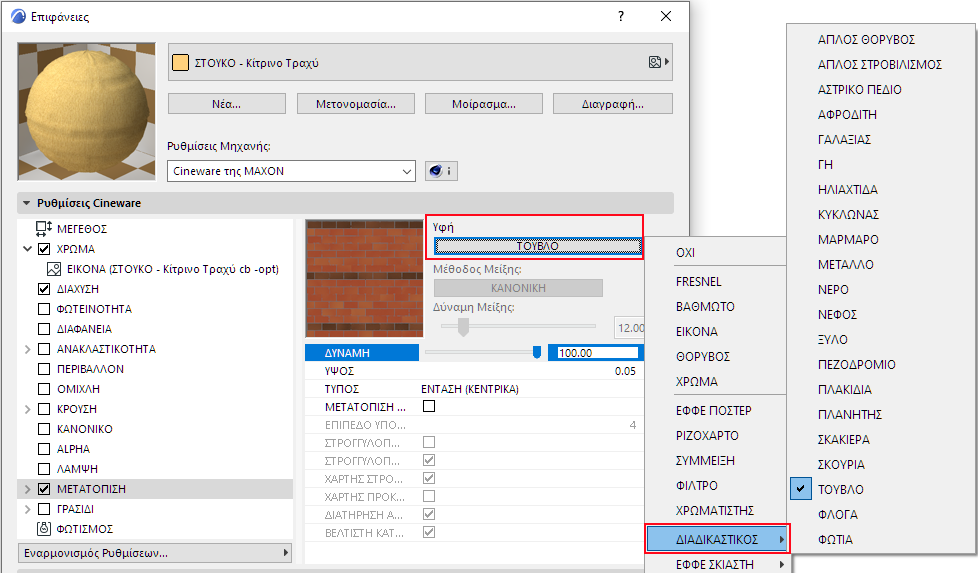Enable the ΦΩΤΕΙΝΟΤΗΤΑ checkbox

[x=44, y=309]
